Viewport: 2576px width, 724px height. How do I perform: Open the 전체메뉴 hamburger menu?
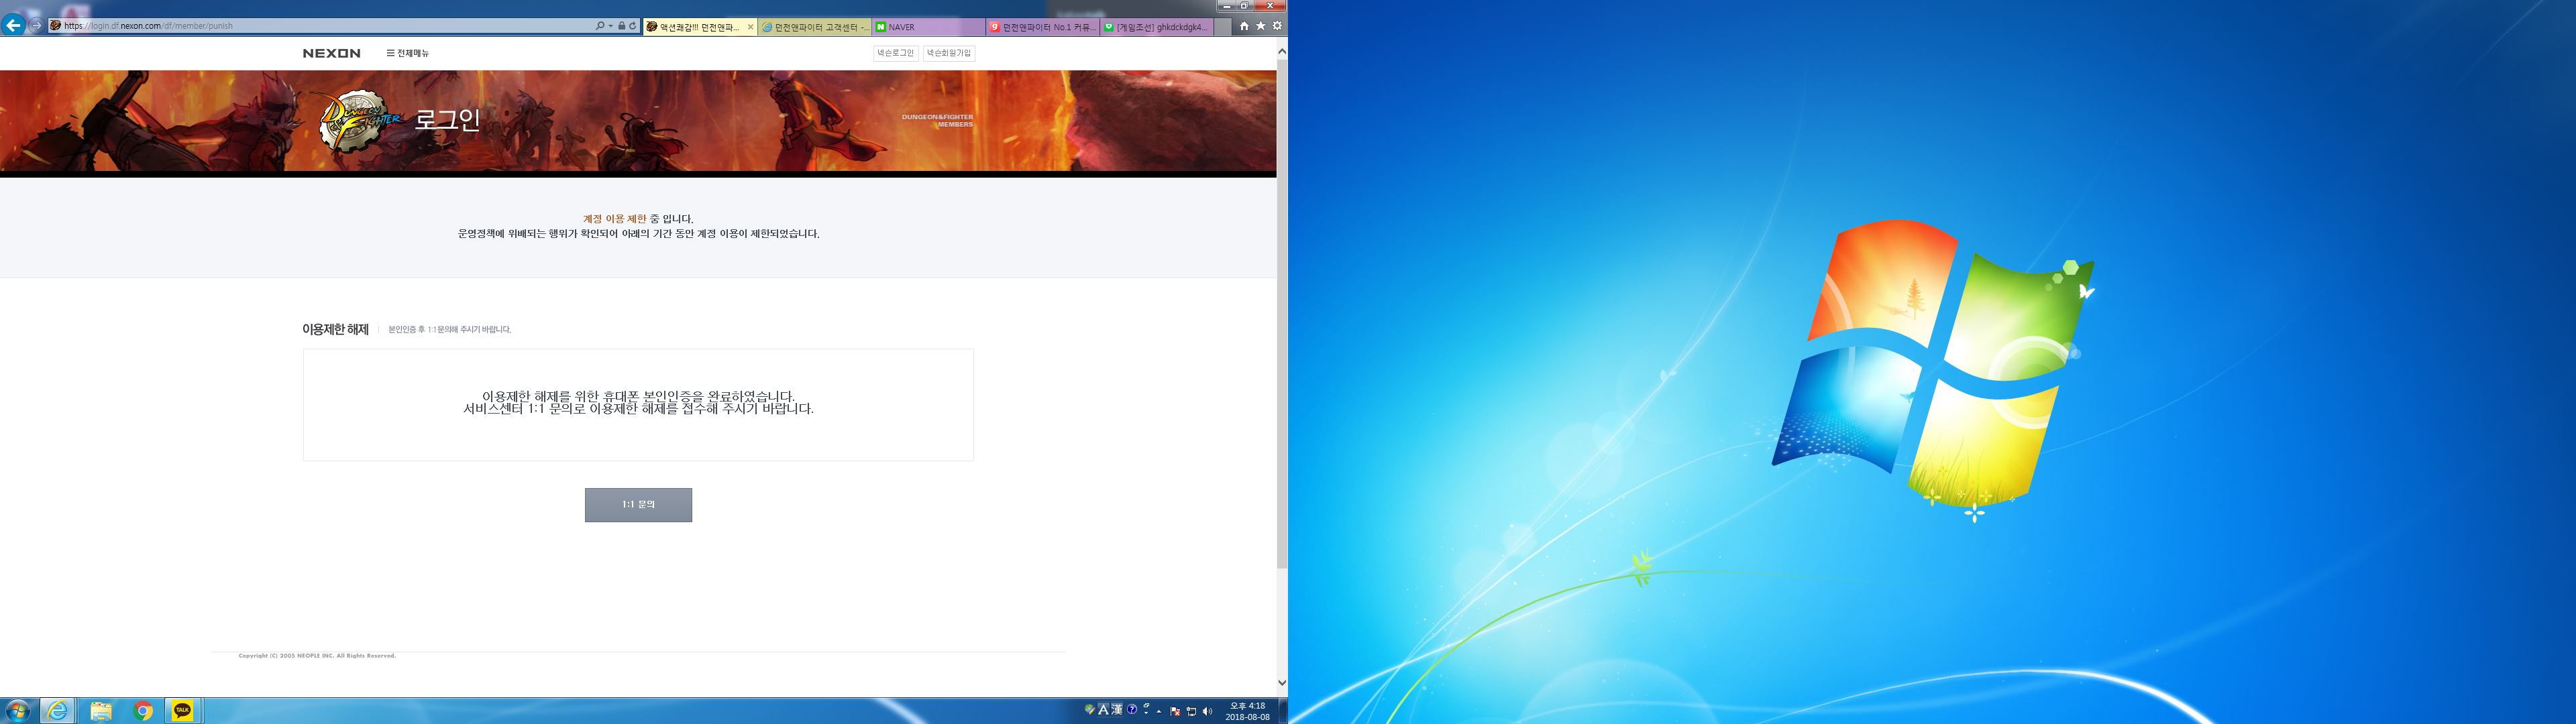tap(407, 53)
